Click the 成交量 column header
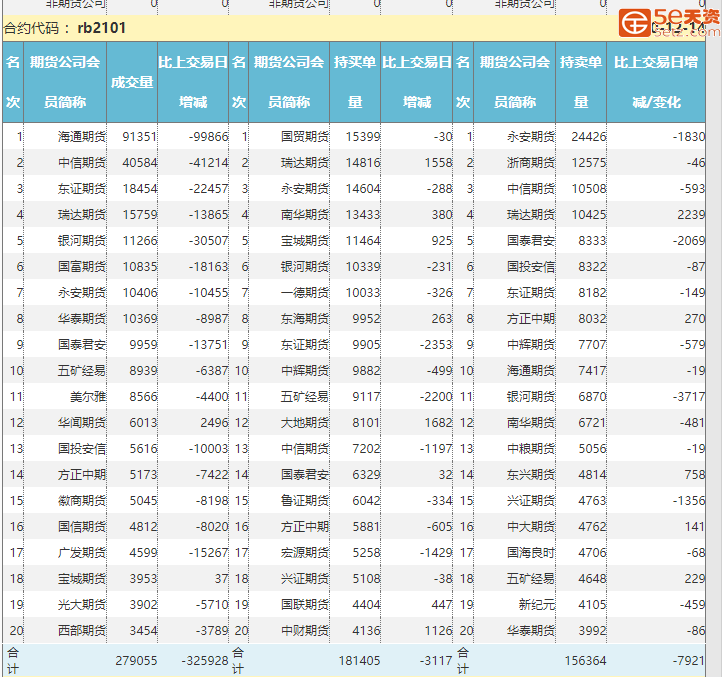Screen dimensions: 726x677 (x=132, y=82)
